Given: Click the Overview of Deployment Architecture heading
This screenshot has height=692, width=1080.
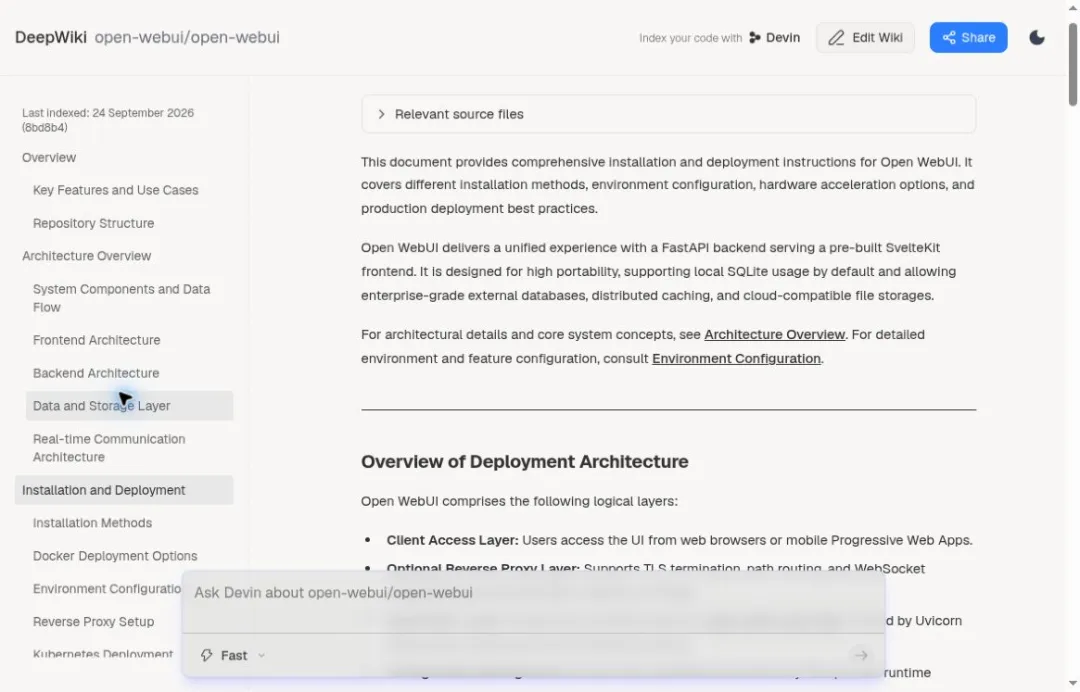Looking at the screenshot, I should tap(525, 461).
